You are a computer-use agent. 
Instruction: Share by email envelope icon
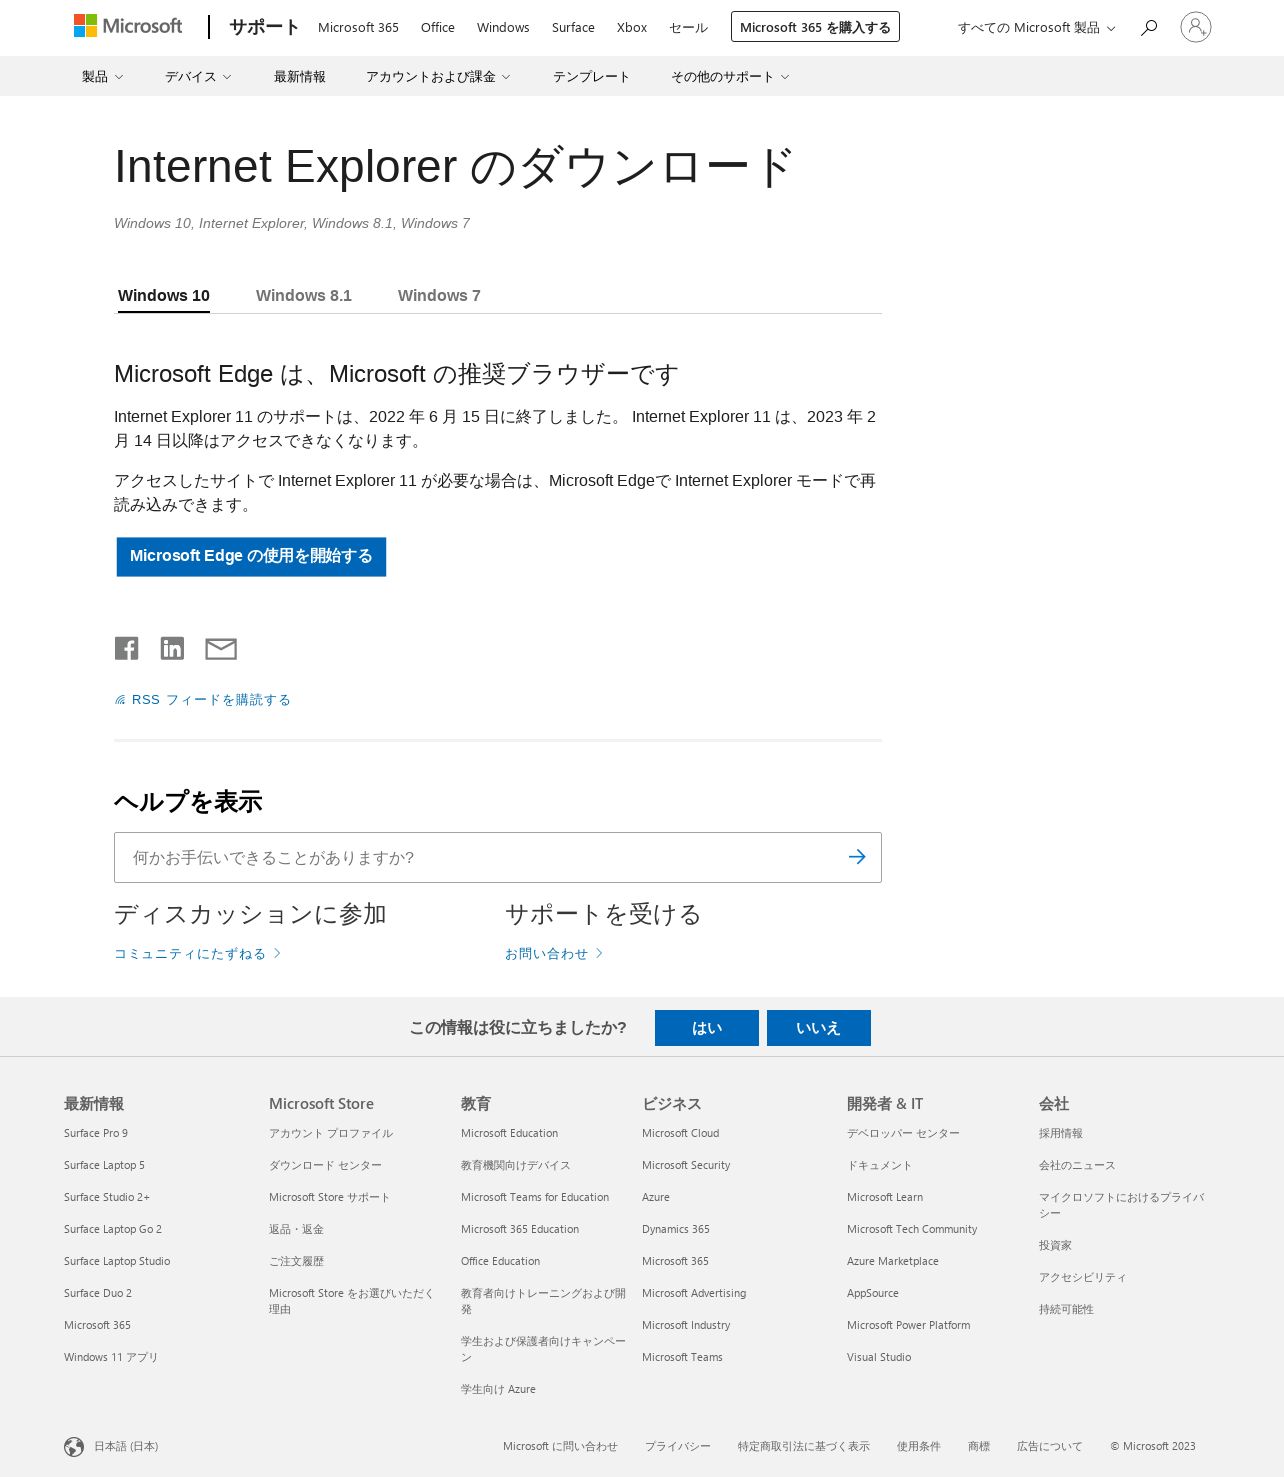click(x=221, y=649)
